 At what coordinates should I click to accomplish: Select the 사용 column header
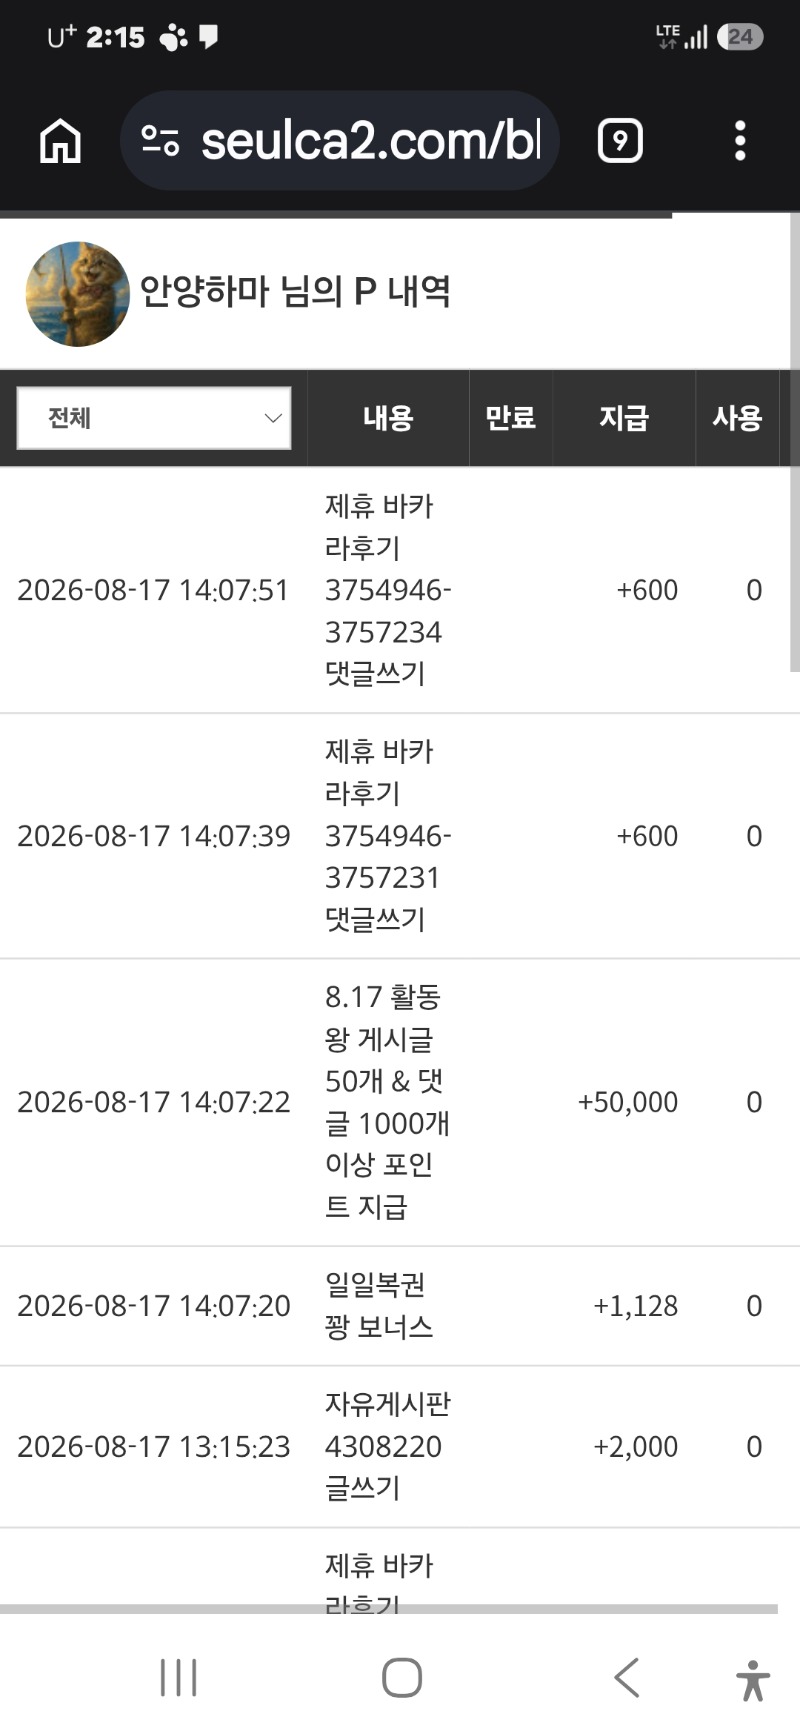(x=737, y=418)
